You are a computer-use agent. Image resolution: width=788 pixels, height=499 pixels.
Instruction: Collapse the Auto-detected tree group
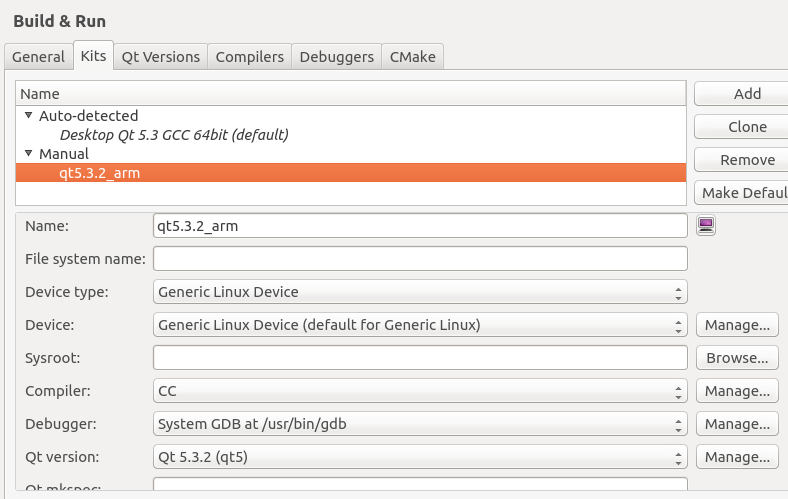(29, 116)
